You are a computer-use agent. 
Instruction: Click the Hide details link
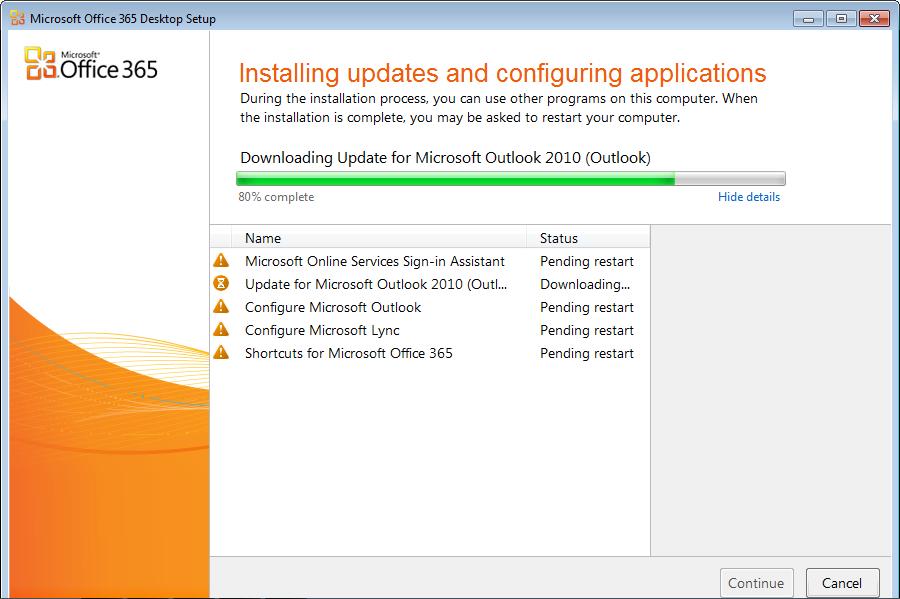click(x=748, y=197)
